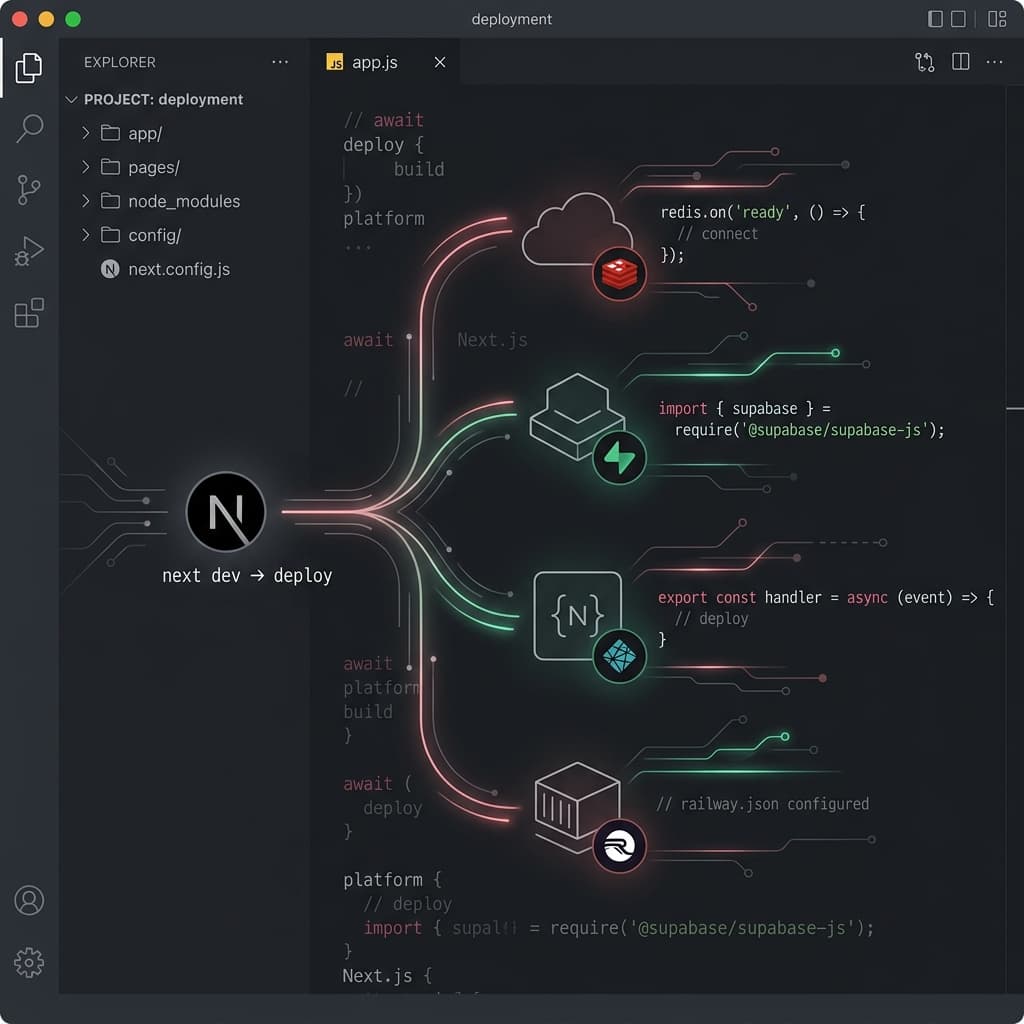Click the next.config.js file icon
Image resolution: width=1024 pixels, height=1024 pixels.
pos(110,269)
